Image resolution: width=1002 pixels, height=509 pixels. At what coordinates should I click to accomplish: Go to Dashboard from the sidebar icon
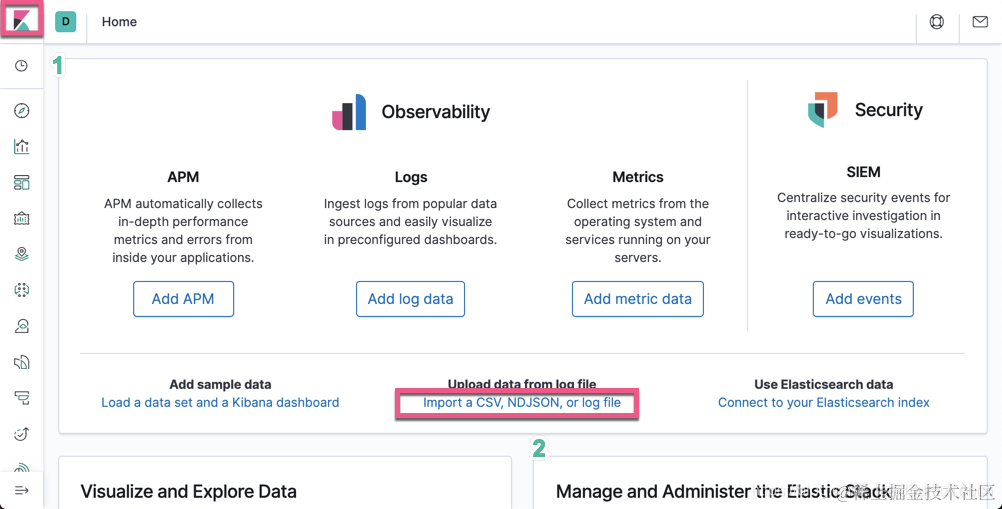pos(21,183)
